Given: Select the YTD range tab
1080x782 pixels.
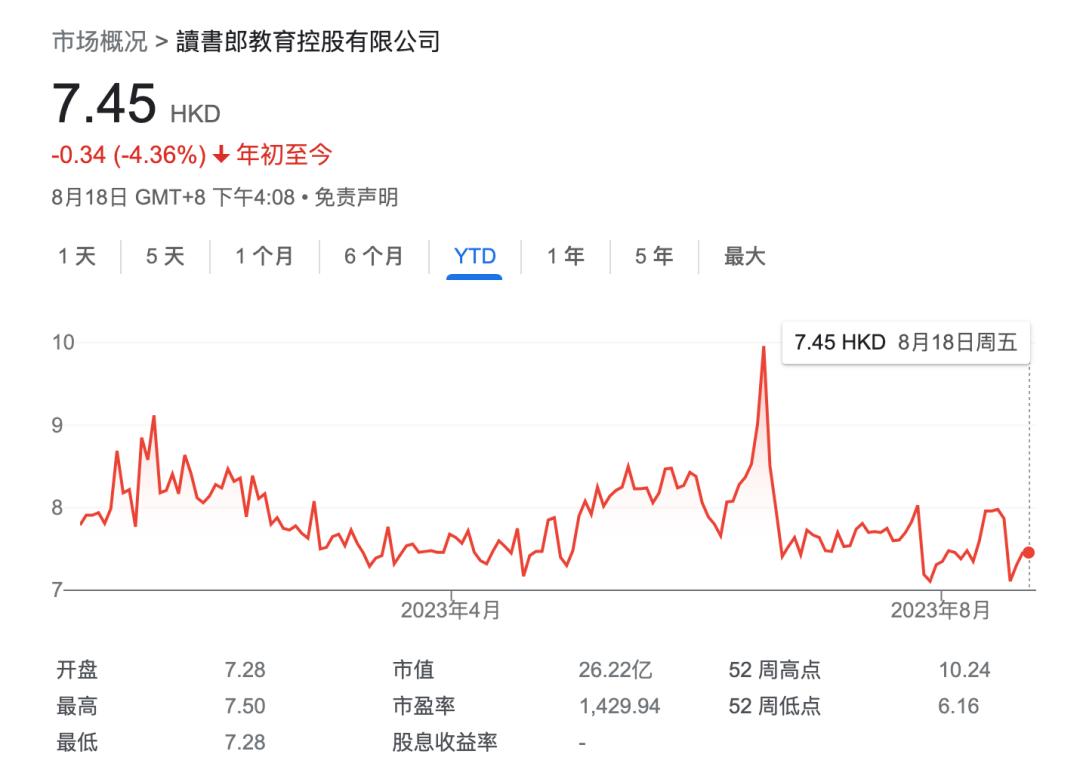Looking at the screenshot, I should 475,256.
